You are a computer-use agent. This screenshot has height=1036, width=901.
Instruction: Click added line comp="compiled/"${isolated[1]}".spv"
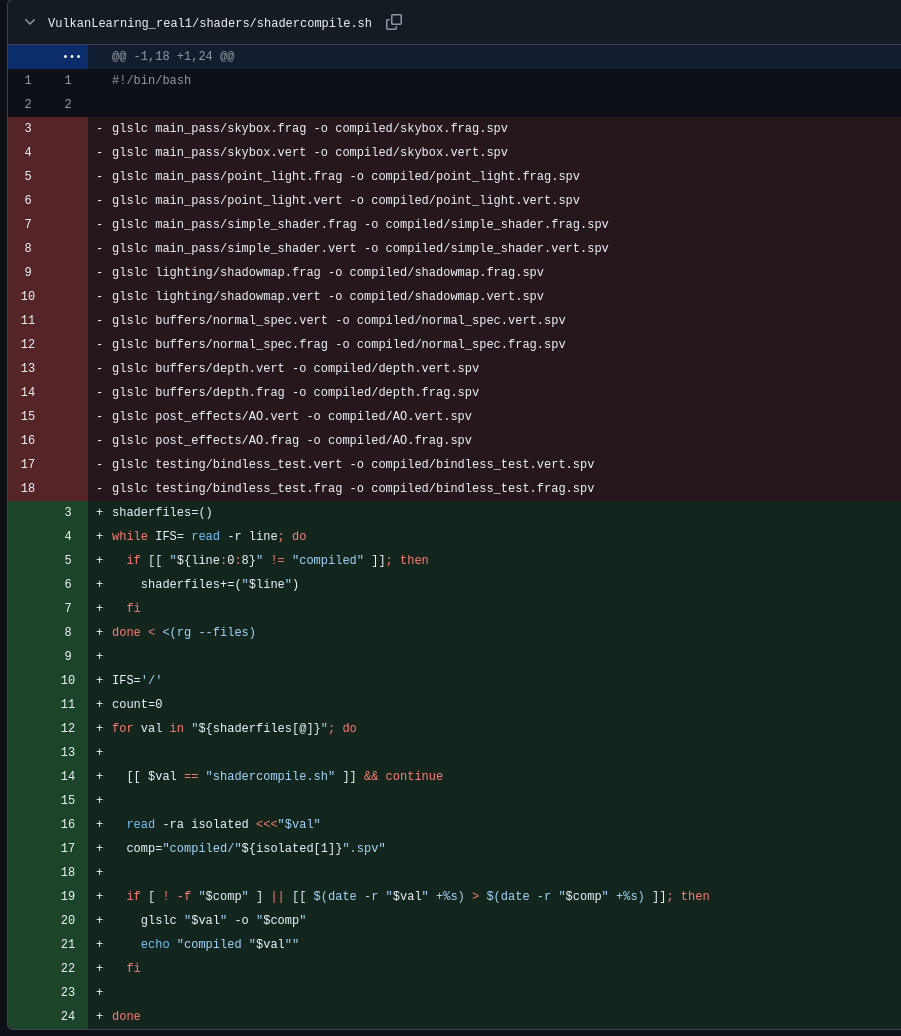pos(256,848)
